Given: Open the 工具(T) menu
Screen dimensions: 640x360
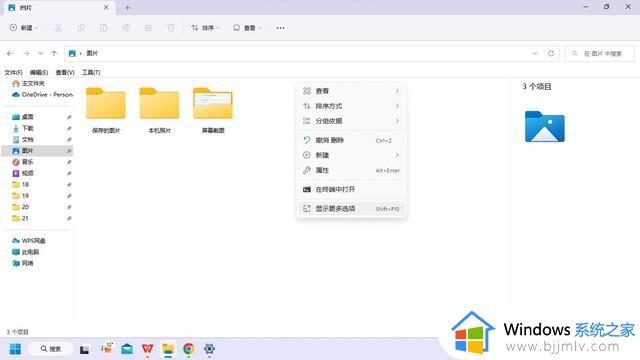Looking at the screenshot, I should pos(91,72).
